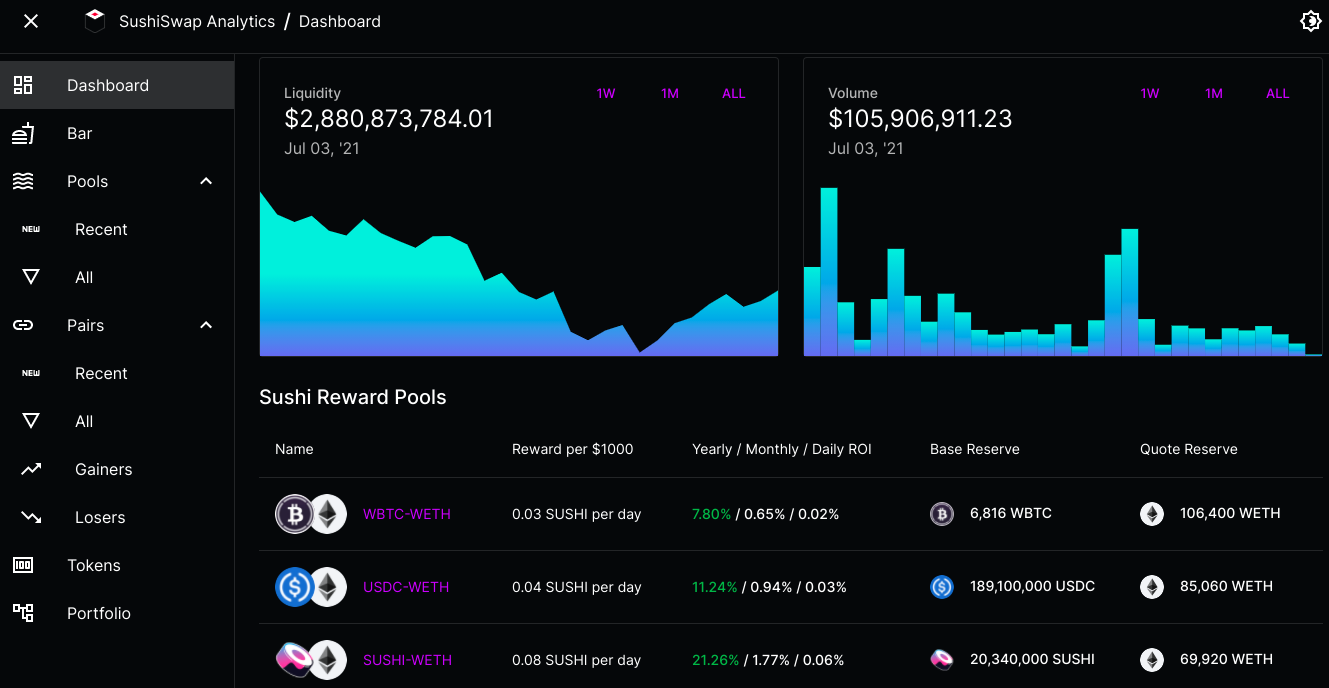Click the Portfolio tree icon

(x=23, y=613)
